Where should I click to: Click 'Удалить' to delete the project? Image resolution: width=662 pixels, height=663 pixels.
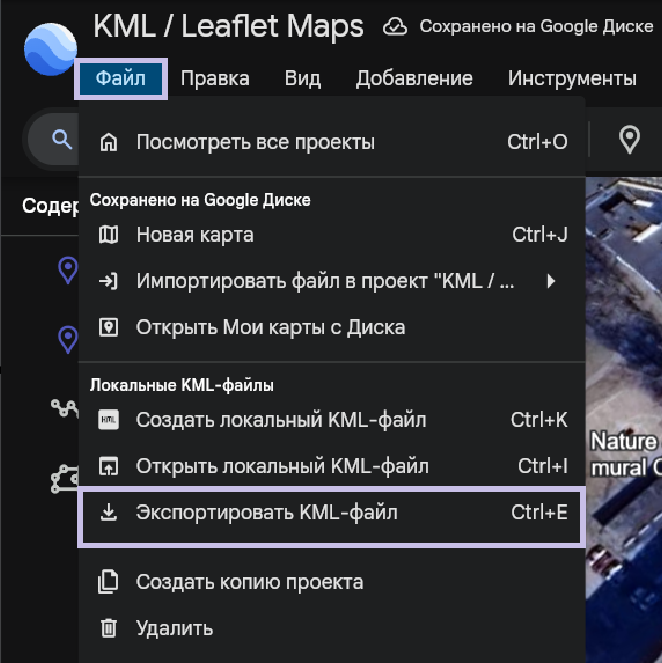[174, 628]
